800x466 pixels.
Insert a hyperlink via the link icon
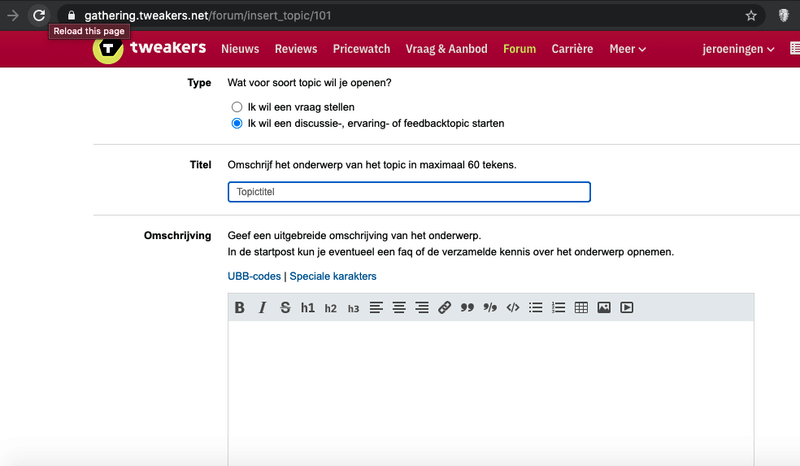click(x=444, y=307)
